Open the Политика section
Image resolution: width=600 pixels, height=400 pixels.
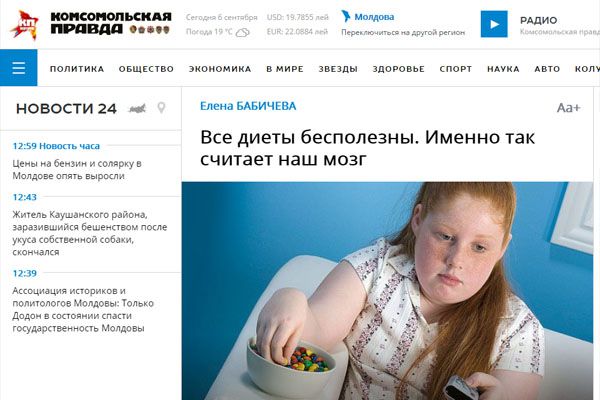77,69
